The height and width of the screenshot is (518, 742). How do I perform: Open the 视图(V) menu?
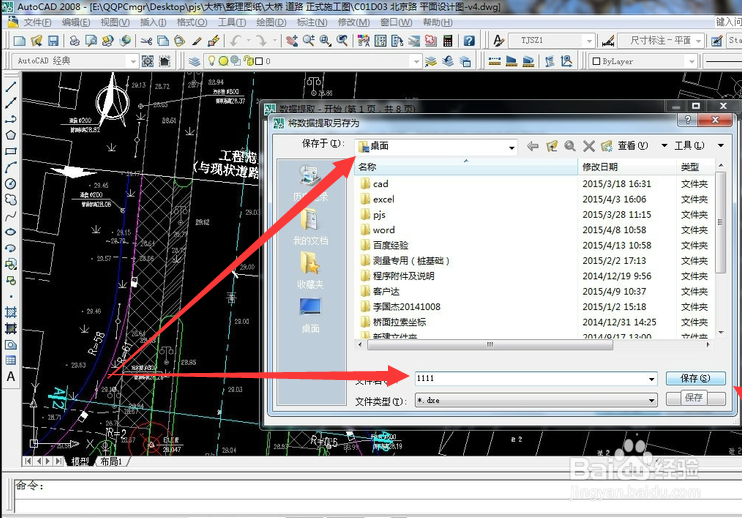point(115,22)
